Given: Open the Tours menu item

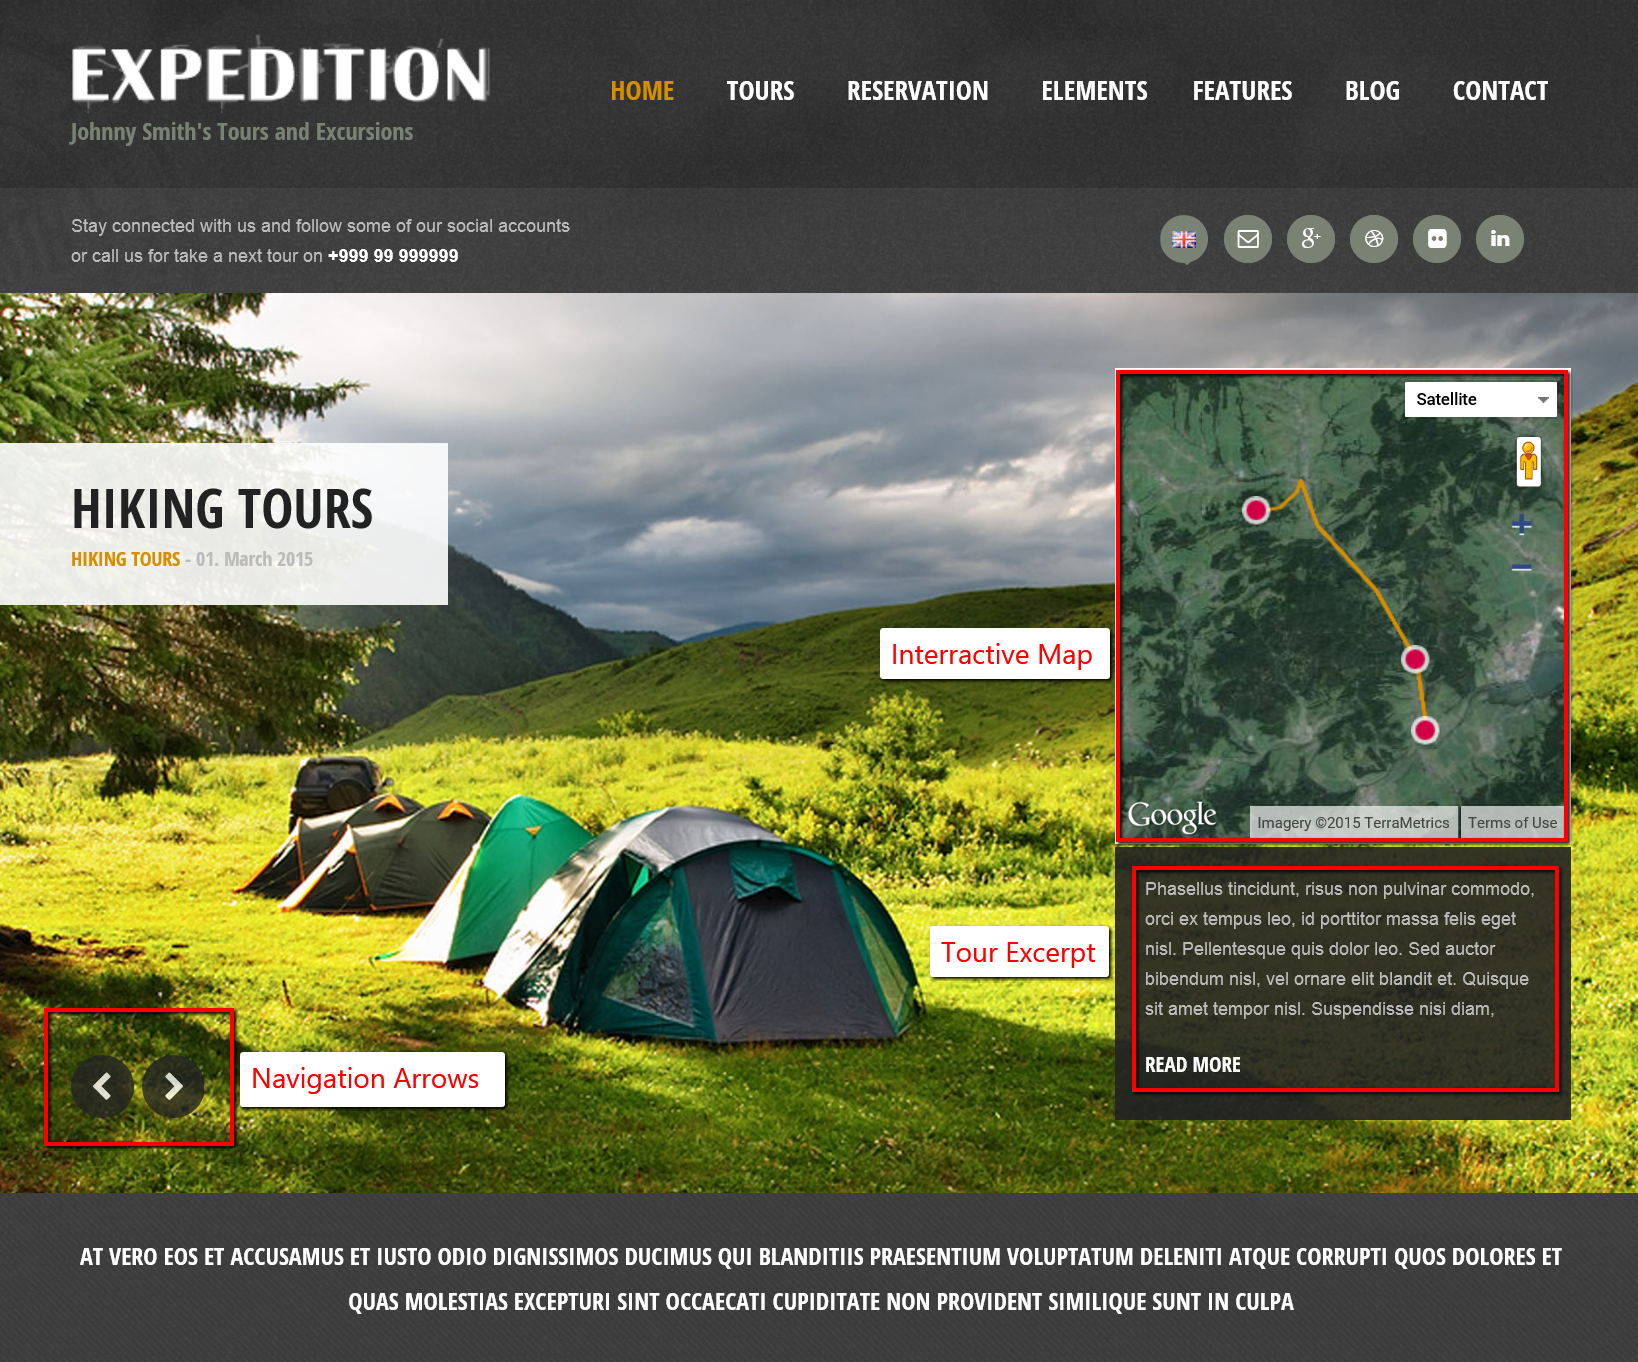Looking at the screenshot, I should point(760,91).
